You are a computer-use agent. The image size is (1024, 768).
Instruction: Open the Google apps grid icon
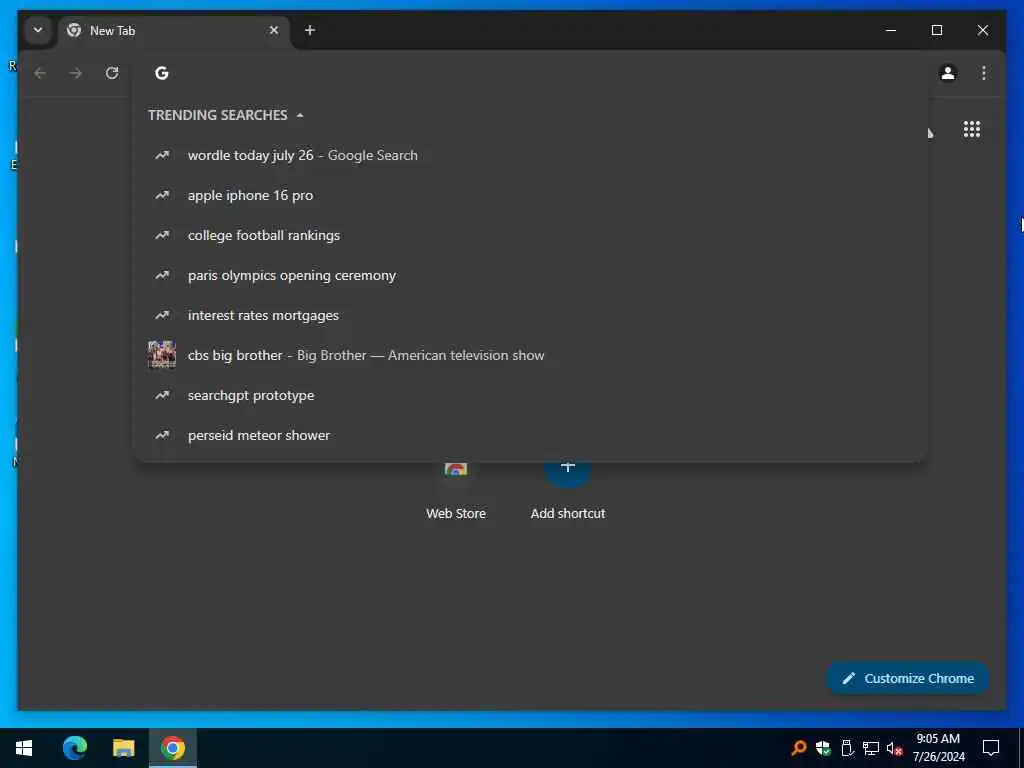click(972, 129)
